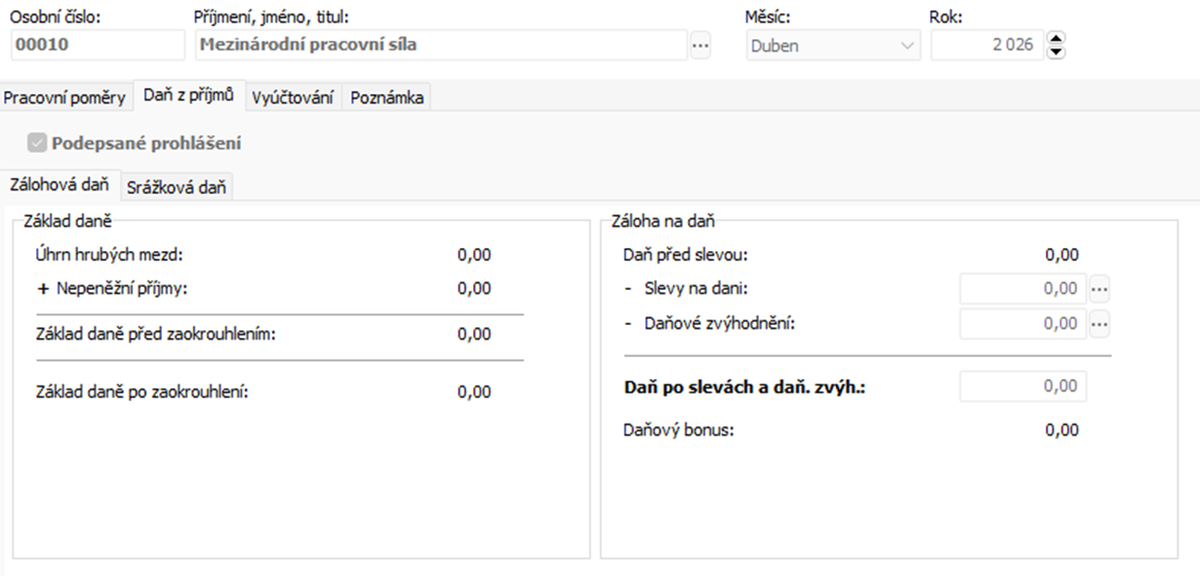The height and width of the screenshot is (576, 1200).
Task: Focus the Příjmení, jméno, titul field
Action: click(438, 45)
